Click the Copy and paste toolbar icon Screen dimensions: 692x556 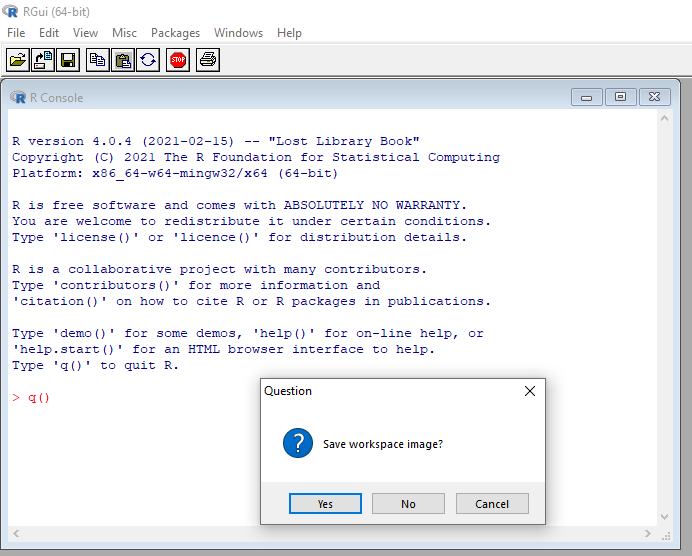point(148,60)
